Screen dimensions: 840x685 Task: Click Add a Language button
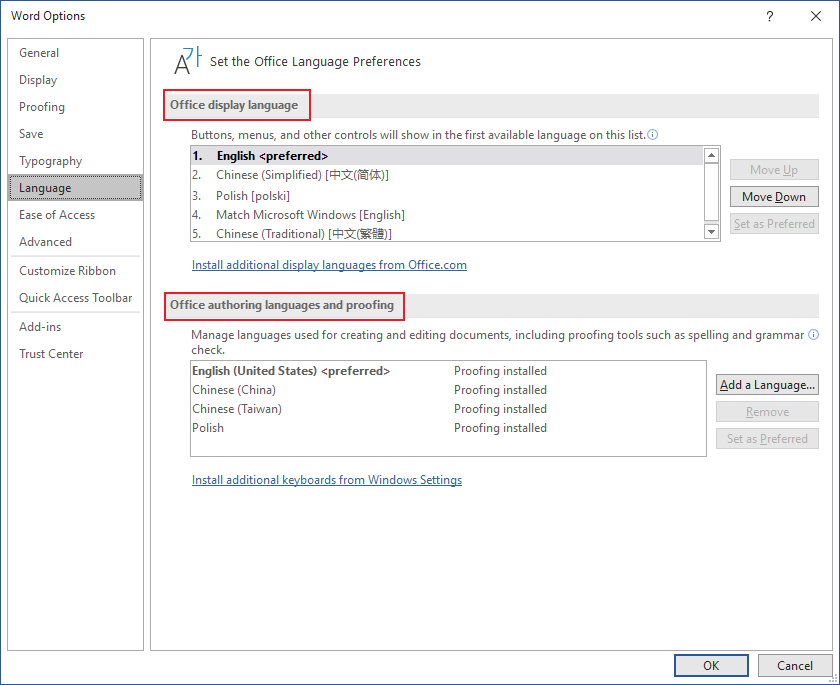767,385
